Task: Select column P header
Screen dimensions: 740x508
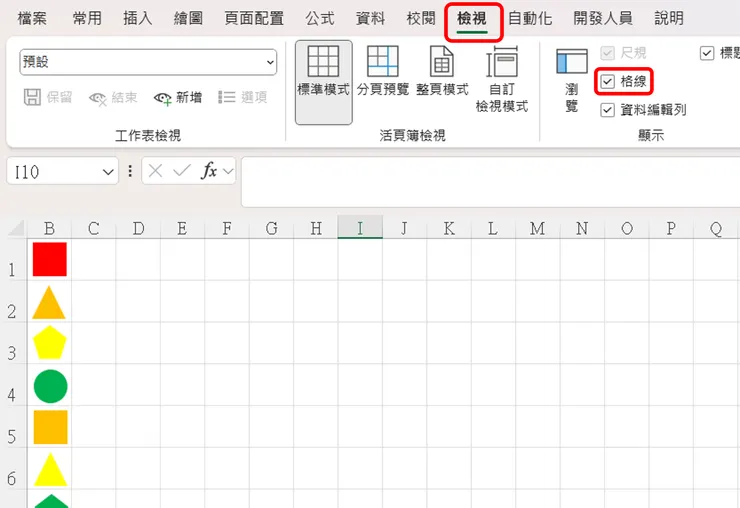Action: coord(671,229)
